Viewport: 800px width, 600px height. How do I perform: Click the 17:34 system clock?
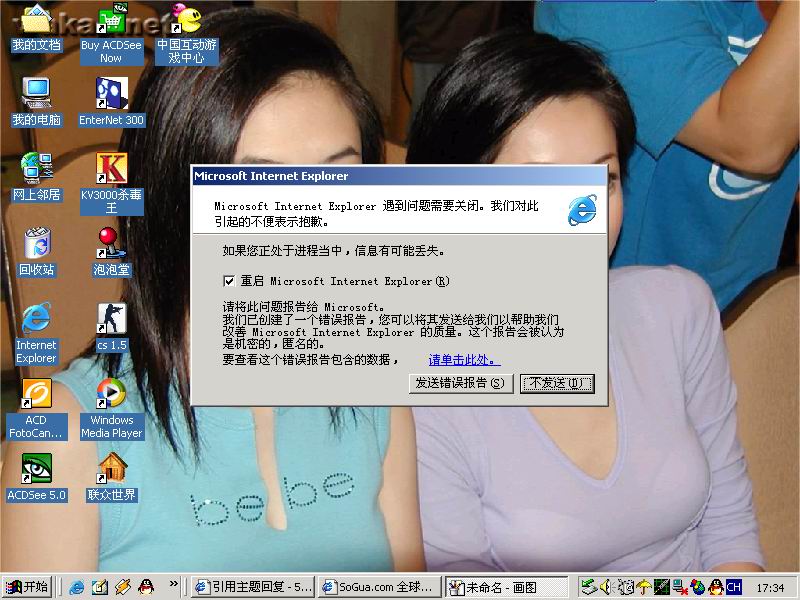pos(770,588)
